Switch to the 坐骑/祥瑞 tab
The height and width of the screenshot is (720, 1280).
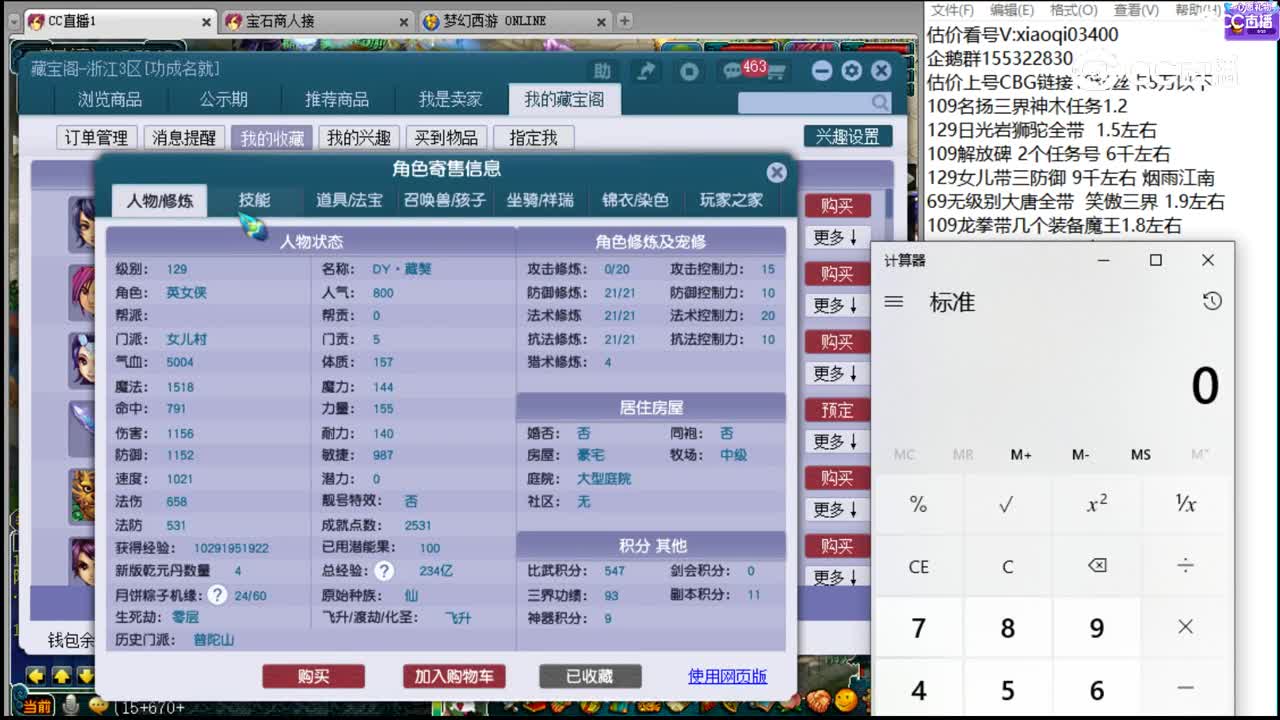tap(540, 200)
